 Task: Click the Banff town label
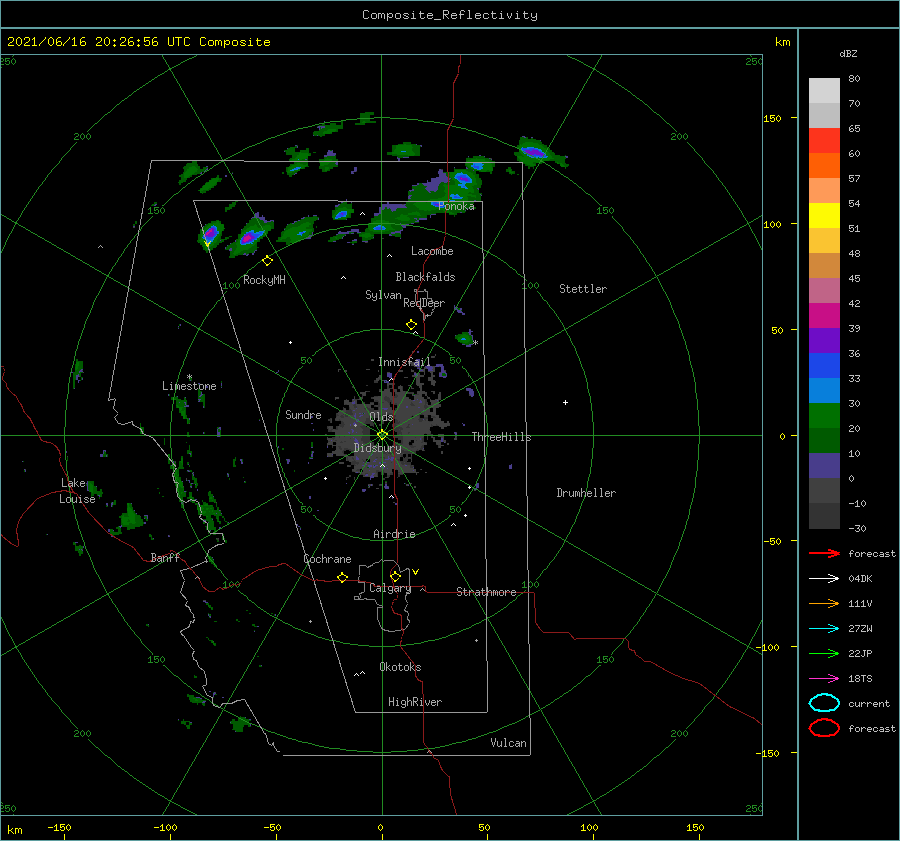coord(165,558)
